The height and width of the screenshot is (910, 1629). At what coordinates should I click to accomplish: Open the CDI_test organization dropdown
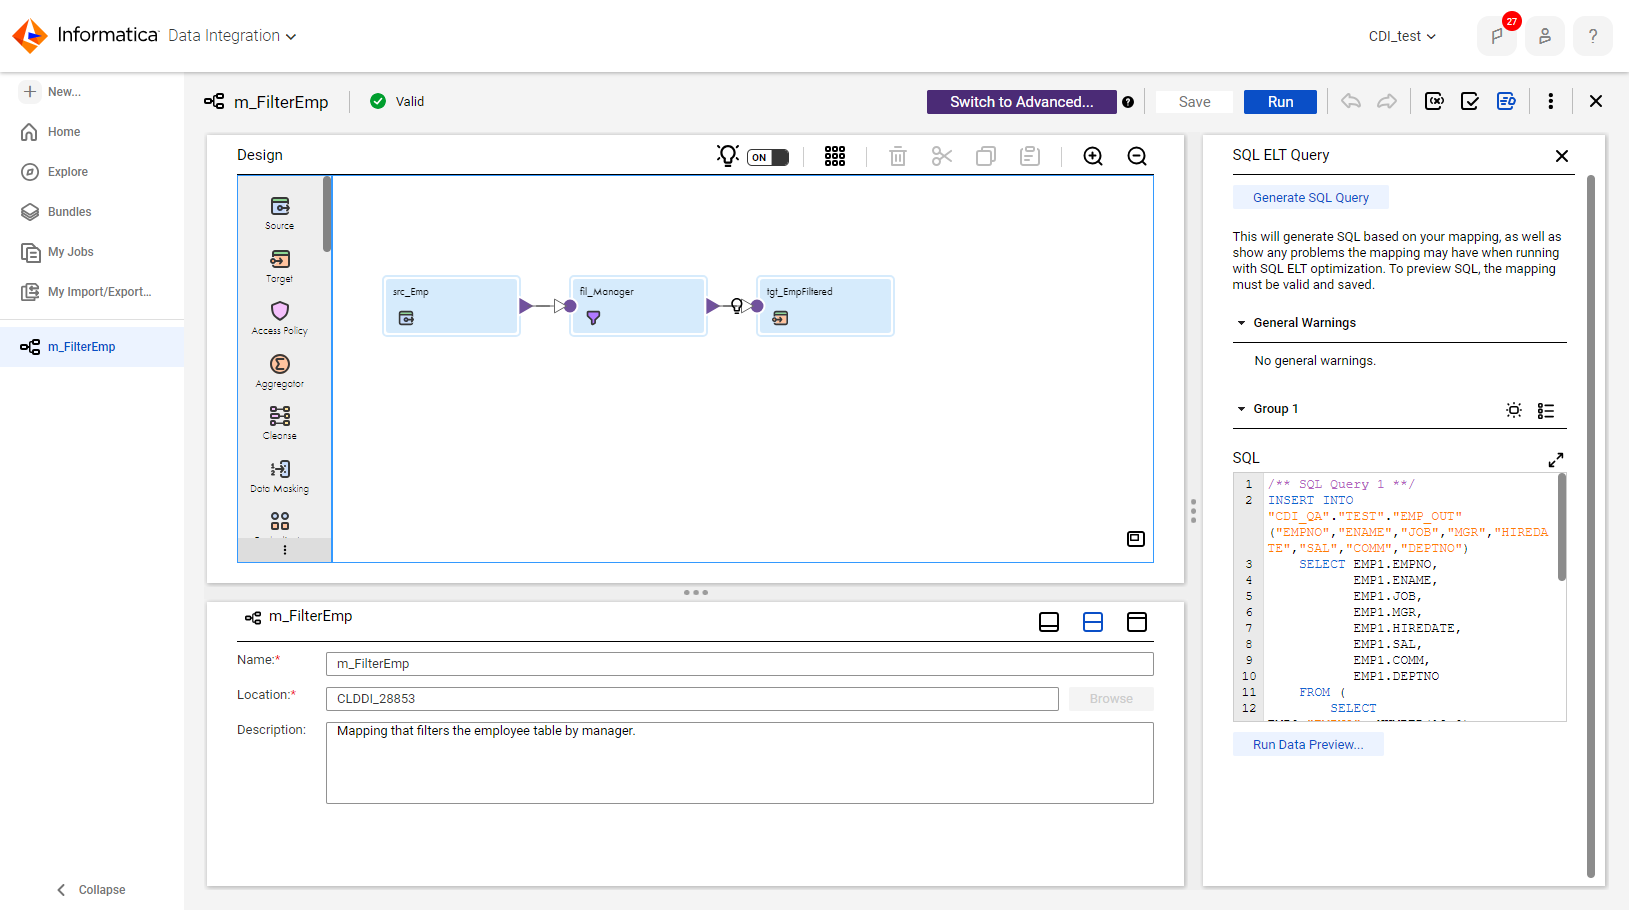tap(1402, 36)
